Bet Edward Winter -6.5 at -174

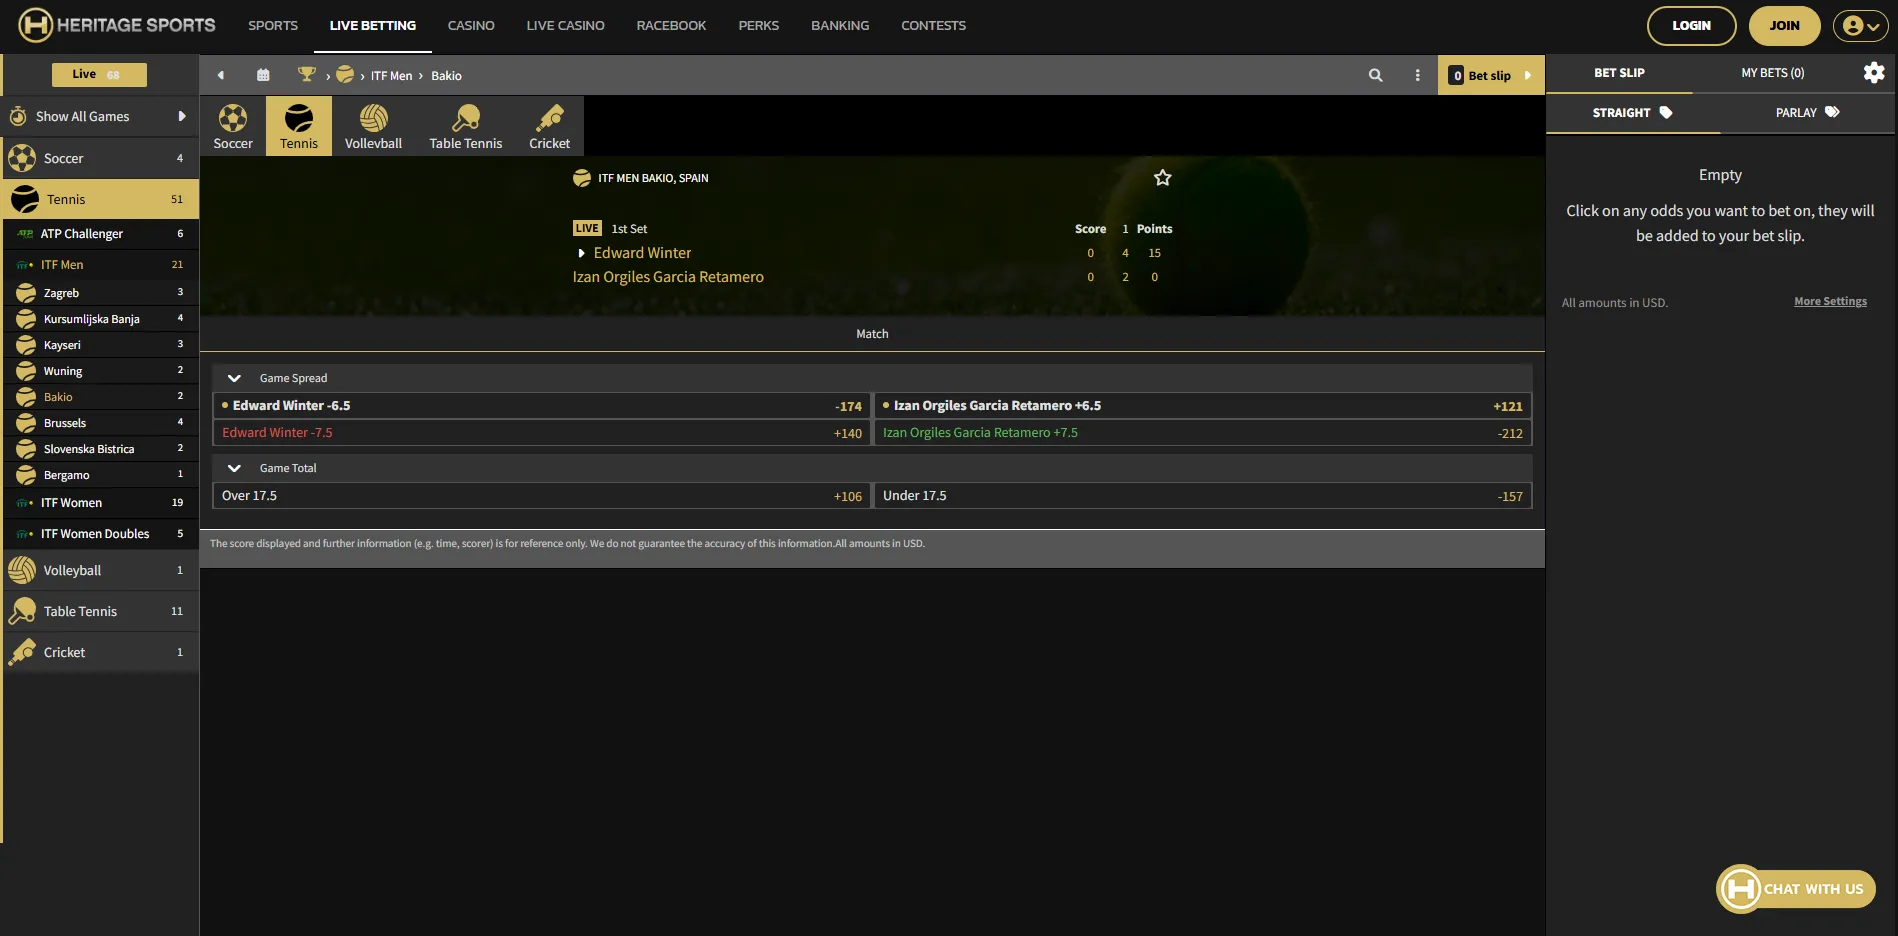[541, 406]
